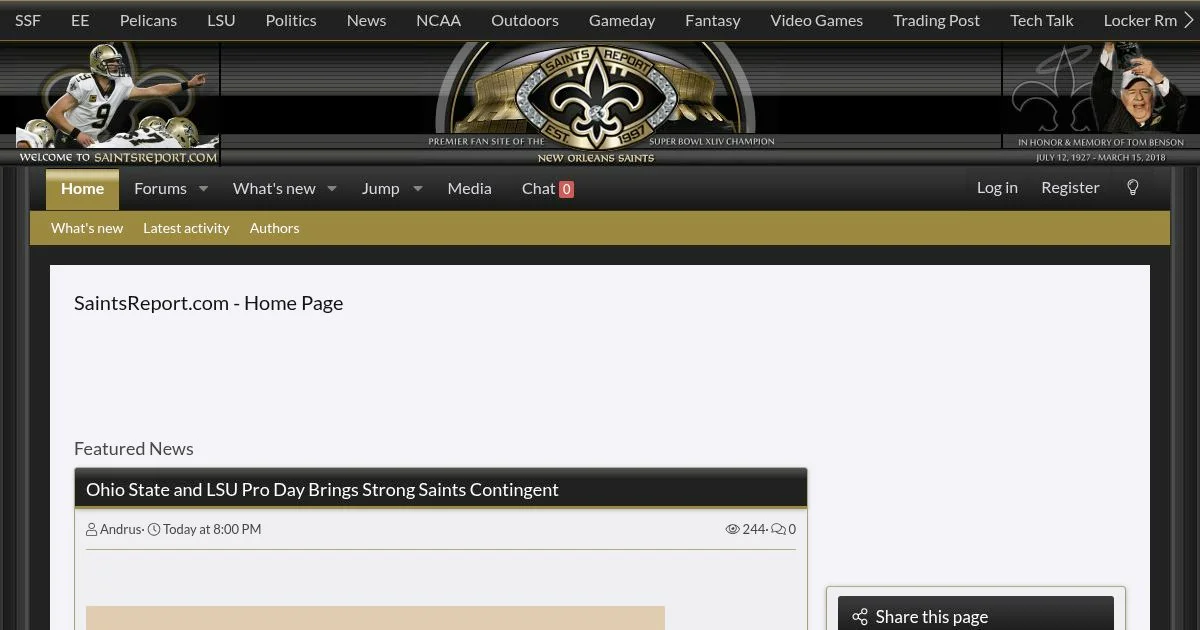Click the comments bubble icon showing 0
Screen dimensions: 1200x630
click(x=778, y=529)
